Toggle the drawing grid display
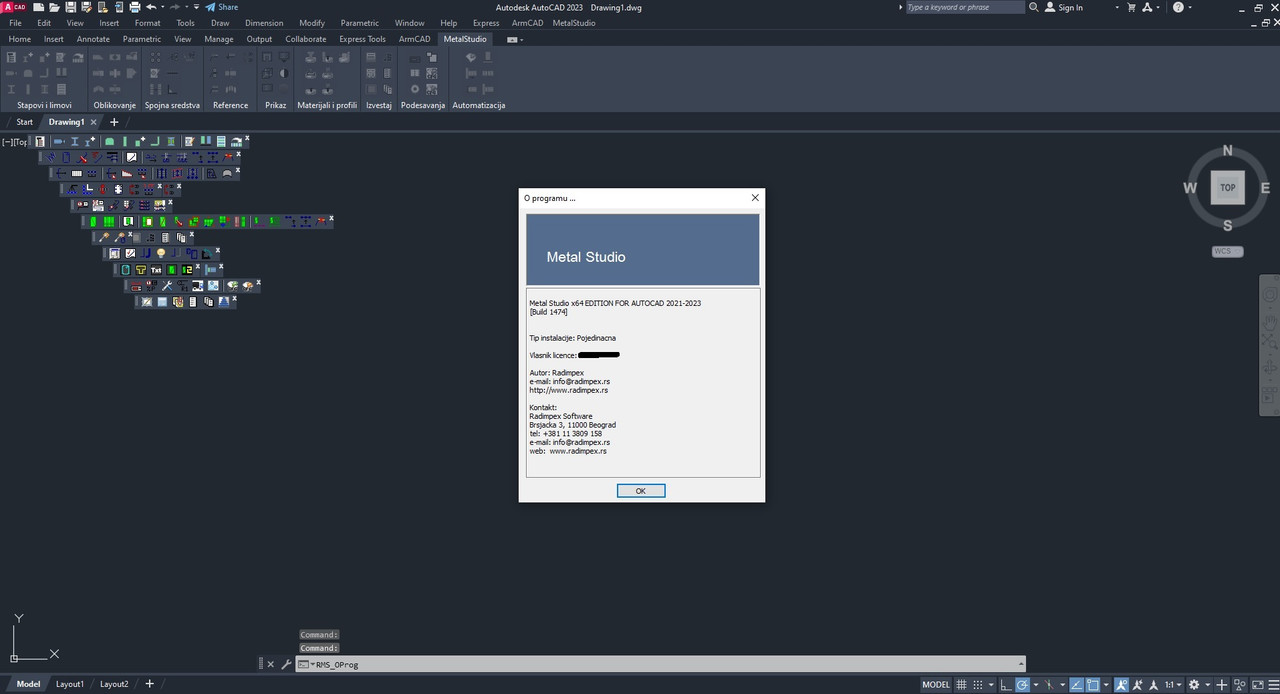Screen dimensions: 1280x694 [961, 684]
